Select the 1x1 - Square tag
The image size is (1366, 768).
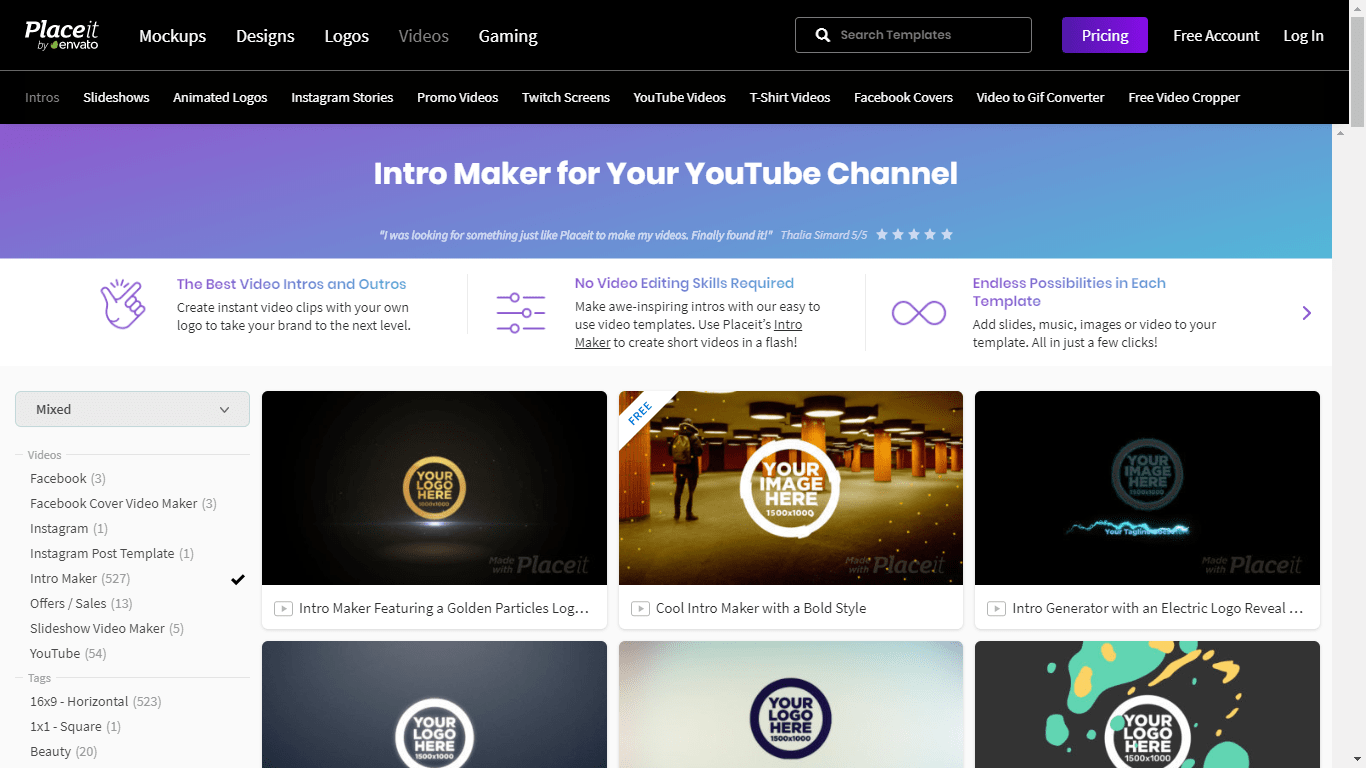75,727
